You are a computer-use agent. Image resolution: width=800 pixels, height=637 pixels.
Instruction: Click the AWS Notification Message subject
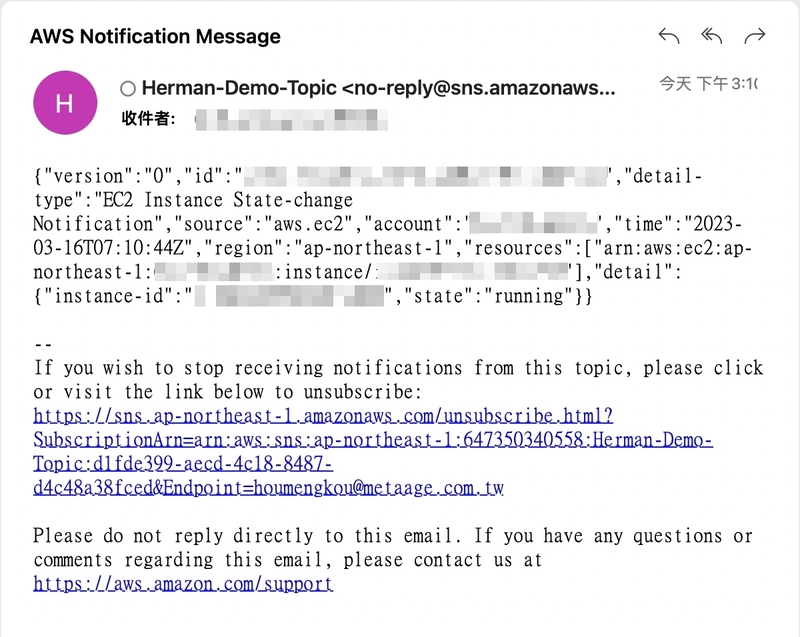click(155, 37)
